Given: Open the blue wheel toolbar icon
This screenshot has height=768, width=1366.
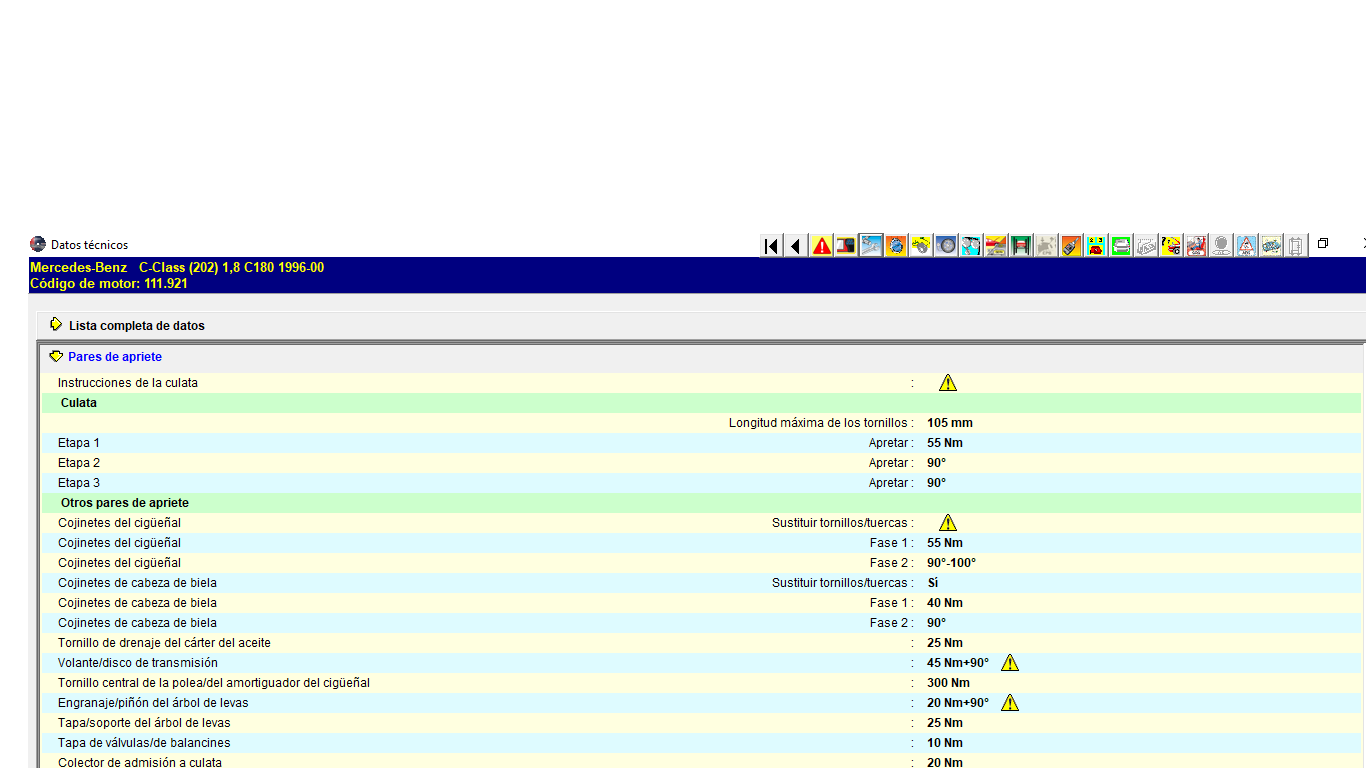Looking at the screenshot, I should (x=946, y=245).
